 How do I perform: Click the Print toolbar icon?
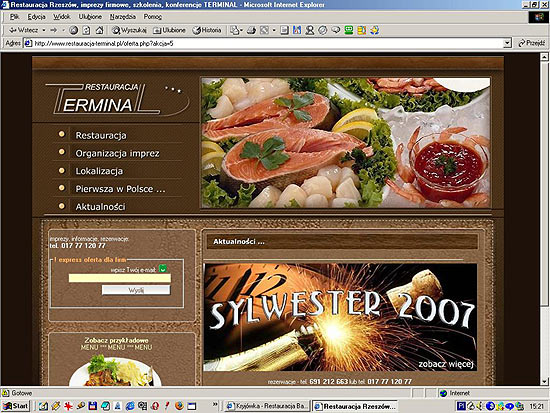tap(251, 30)
